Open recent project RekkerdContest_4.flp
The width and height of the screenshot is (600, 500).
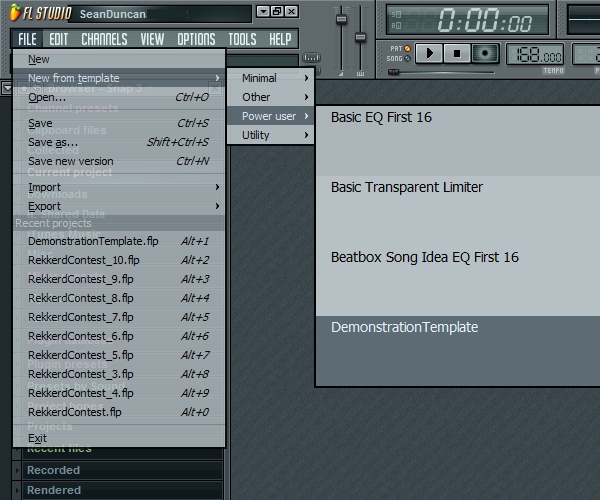[119, 393]
